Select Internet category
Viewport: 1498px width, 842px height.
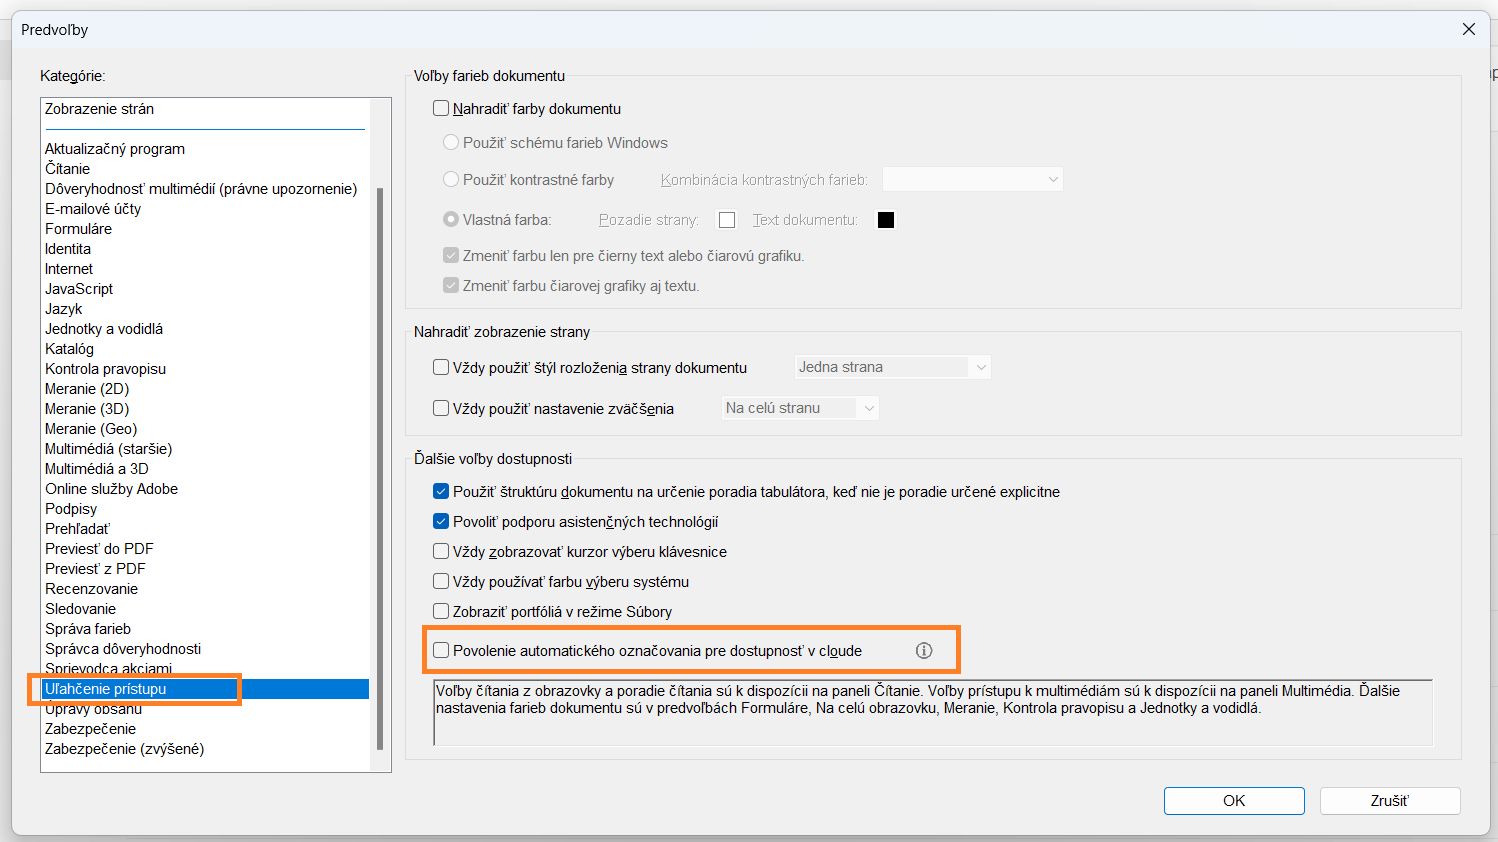(x=69, y=269)
